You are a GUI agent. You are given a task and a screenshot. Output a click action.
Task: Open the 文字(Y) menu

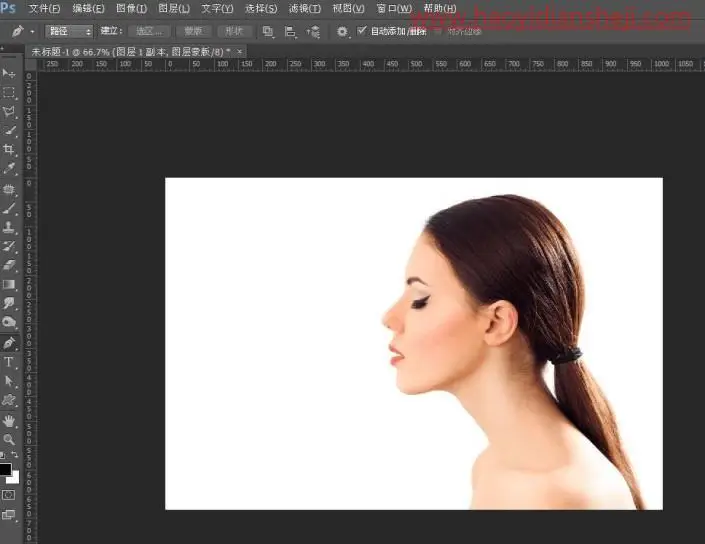tap(217, 9)
